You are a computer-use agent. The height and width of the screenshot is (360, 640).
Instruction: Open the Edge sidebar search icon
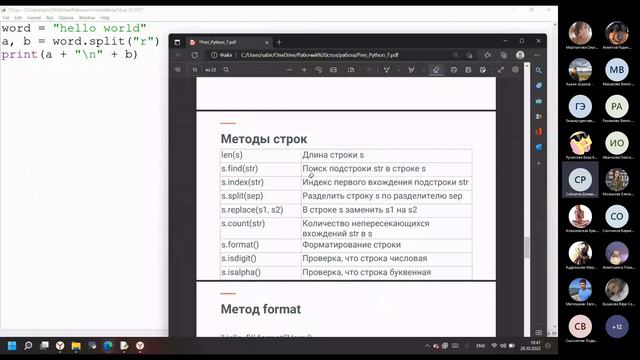539,70
